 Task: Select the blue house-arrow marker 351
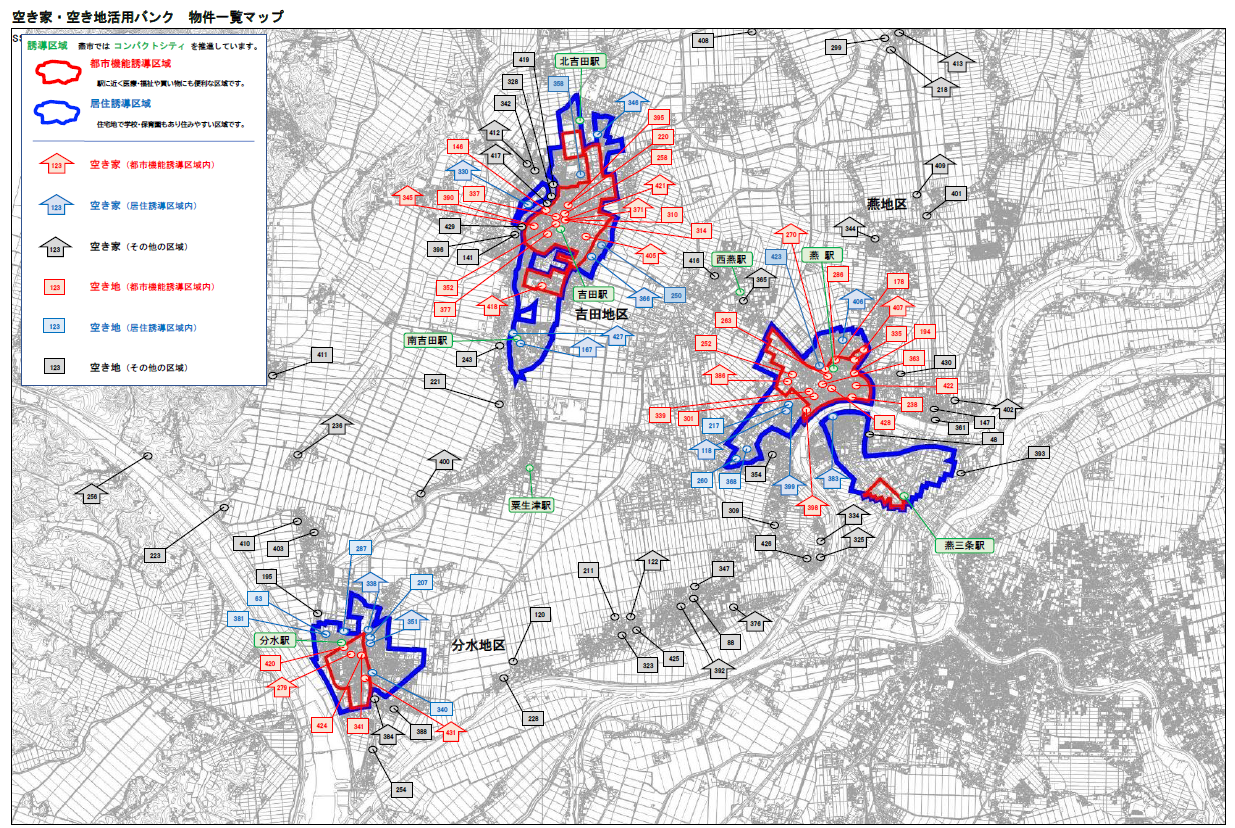click(x=411, y=620)
